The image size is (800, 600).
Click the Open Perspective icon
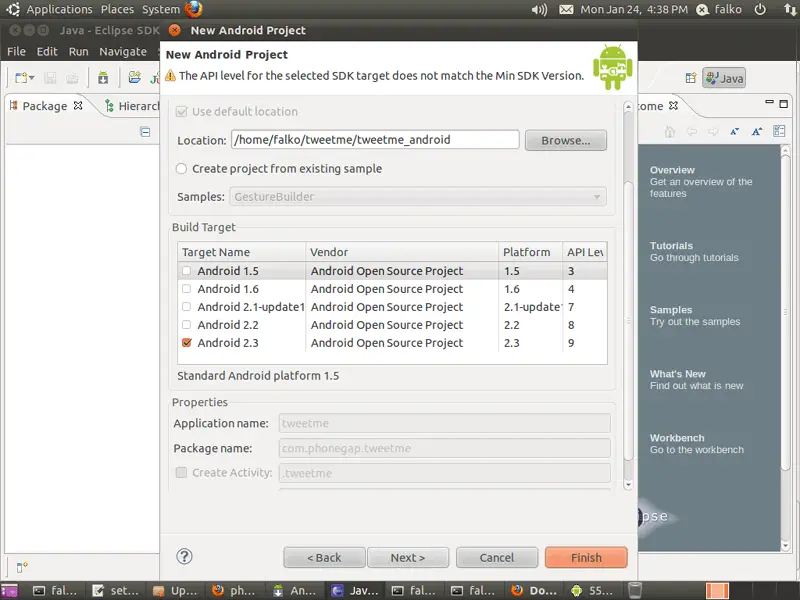tap(690, 78)
